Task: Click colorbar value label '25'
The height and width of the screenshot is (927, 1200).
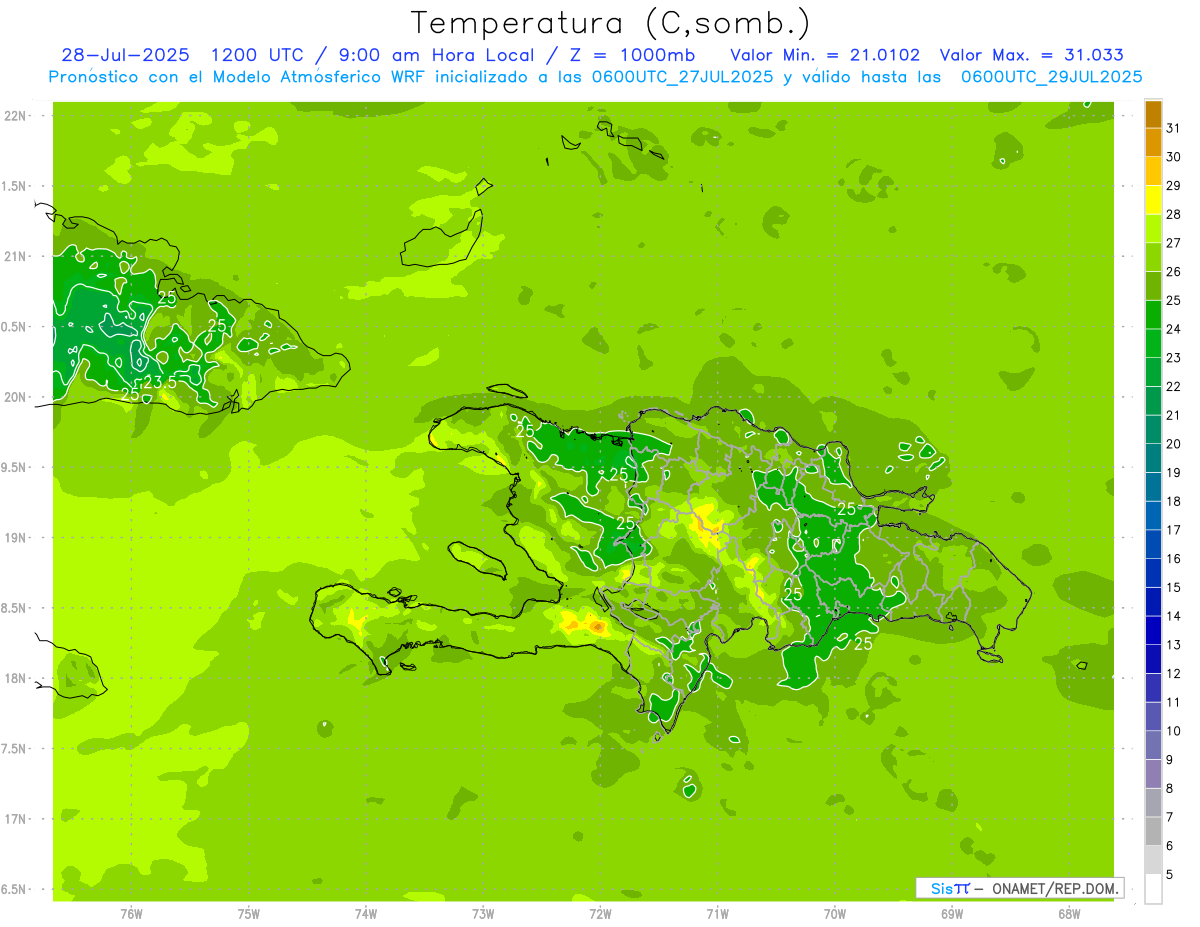Action: click(x=1174, y=300)
